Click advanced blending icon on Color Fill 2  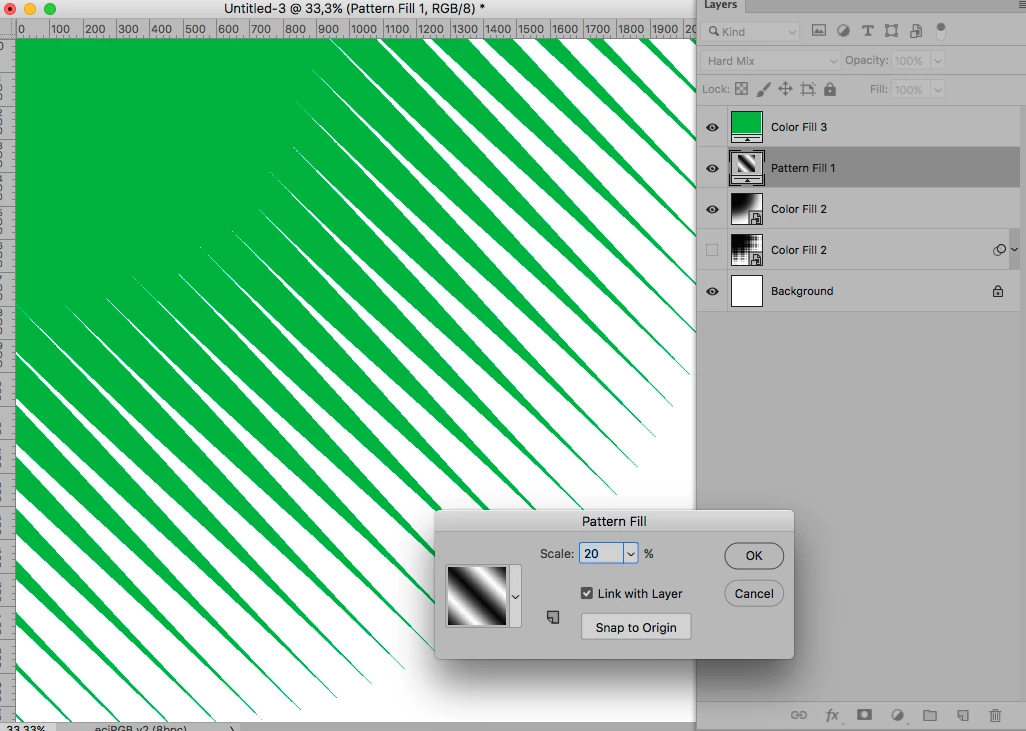(x=999, y=249)
